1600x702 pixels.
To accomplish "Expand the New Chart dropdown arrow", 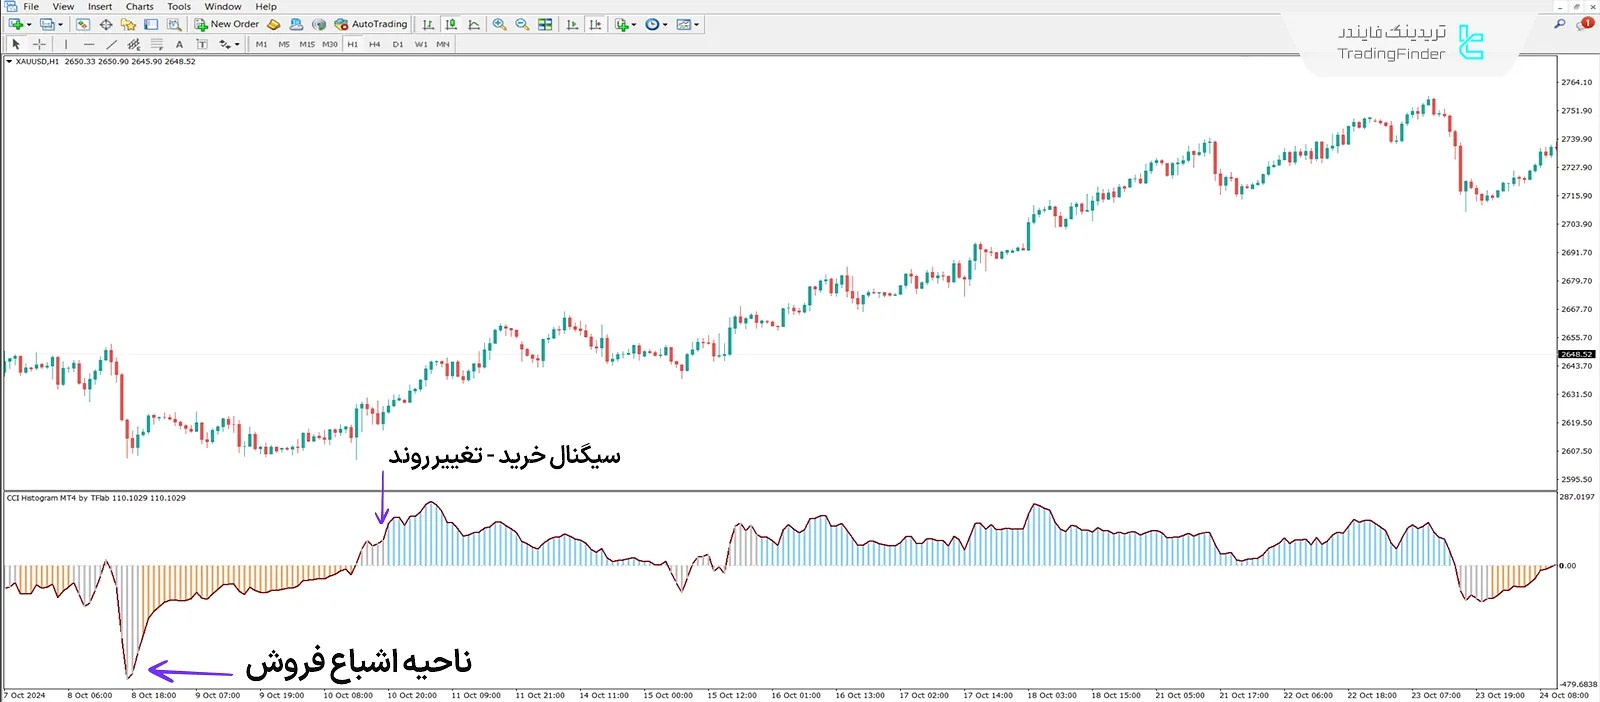I will [29, 24].
